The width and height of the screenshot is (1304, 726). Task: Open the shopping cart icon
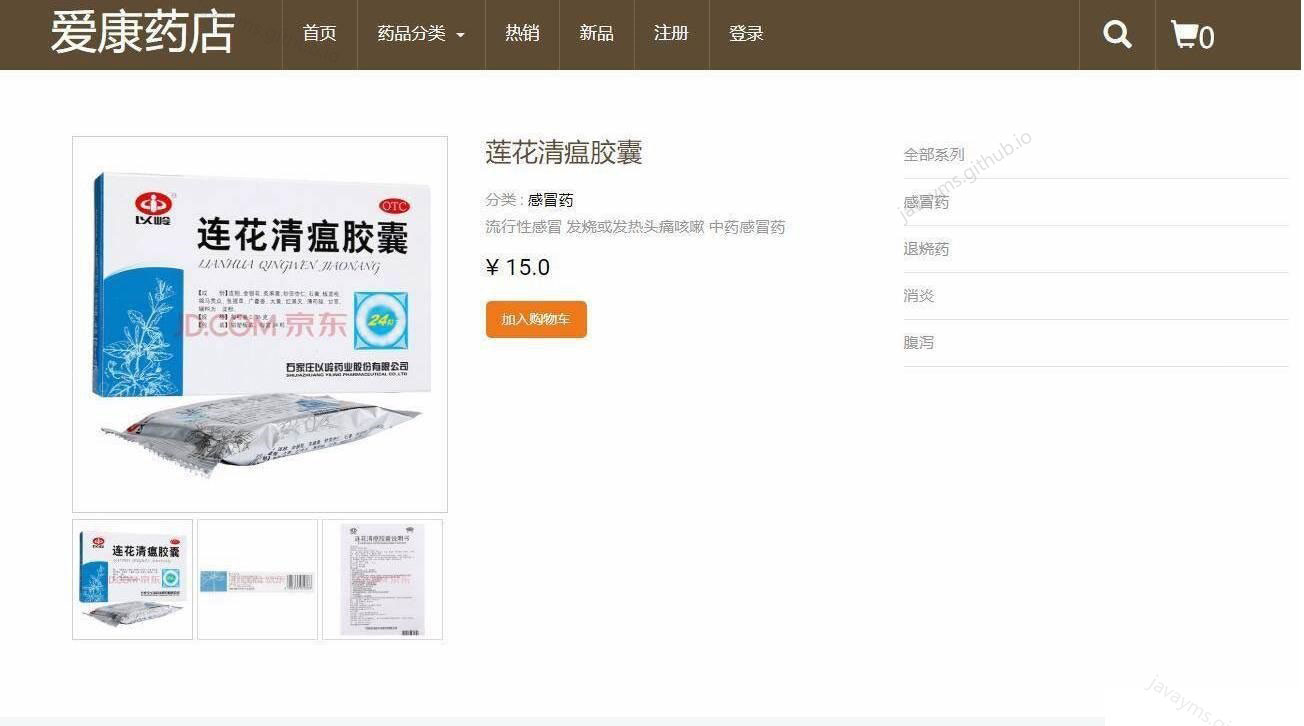pyautogui.click(x=1186, y=33)
